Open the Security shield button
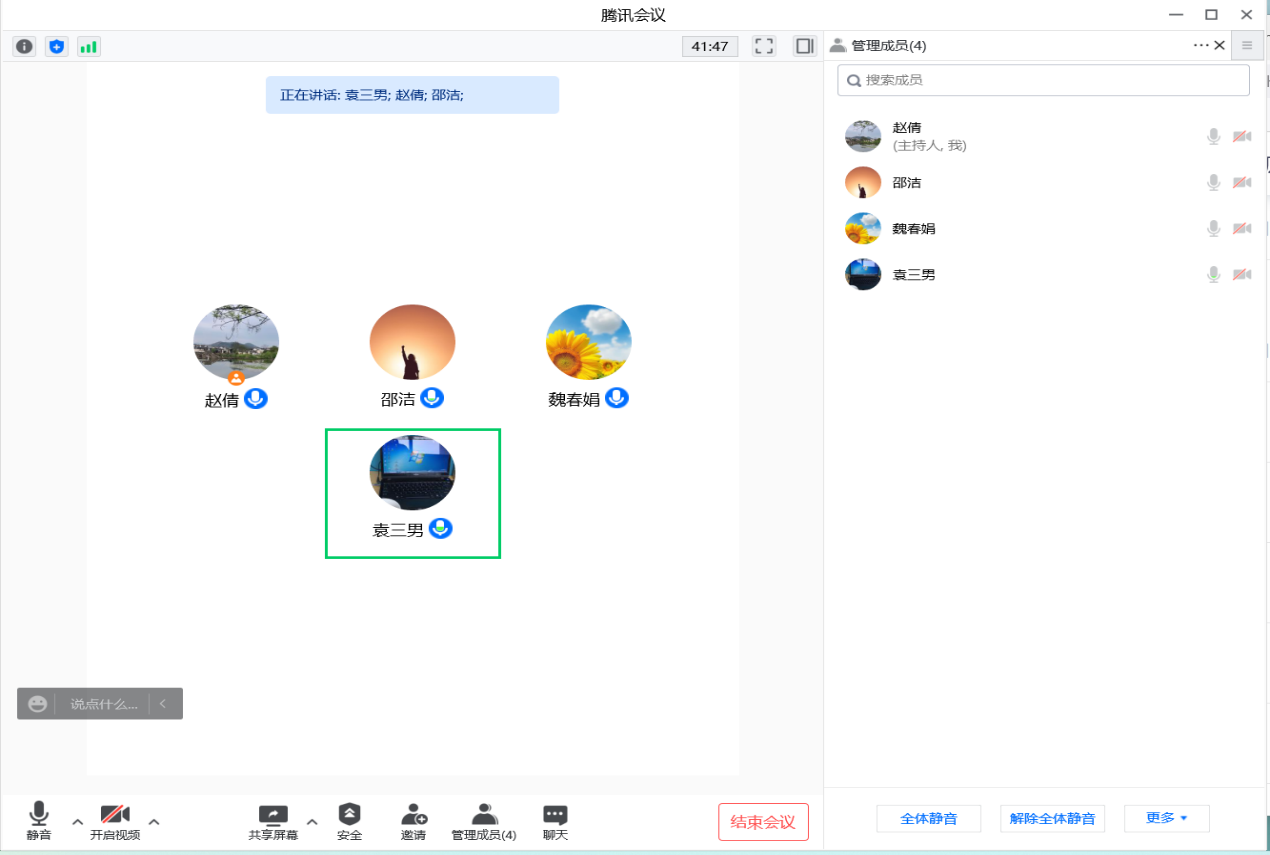 (349, 822)
